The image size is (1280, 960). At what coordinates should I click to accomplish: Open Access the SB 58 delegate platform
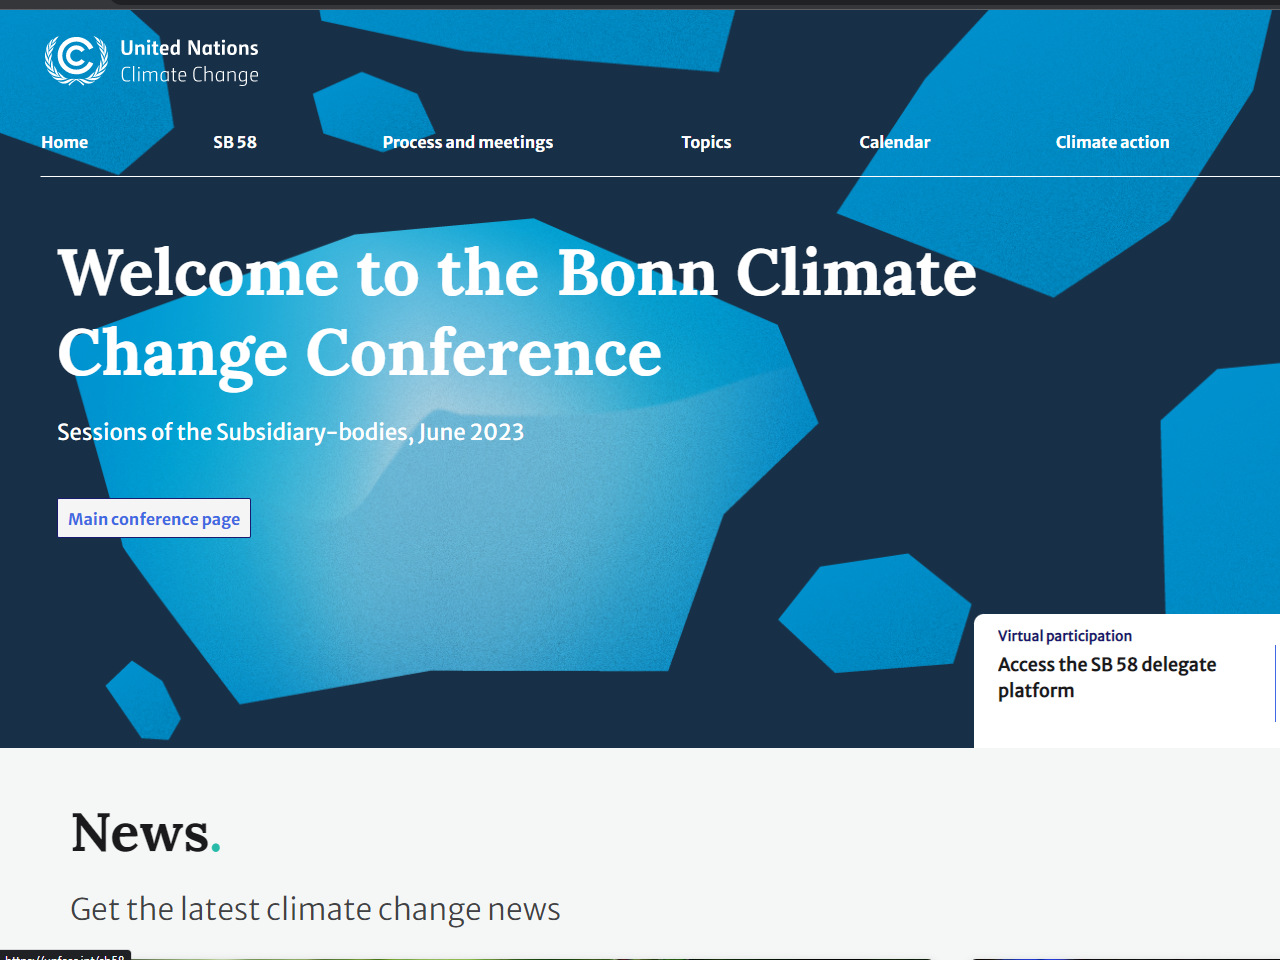(1106, 677)
